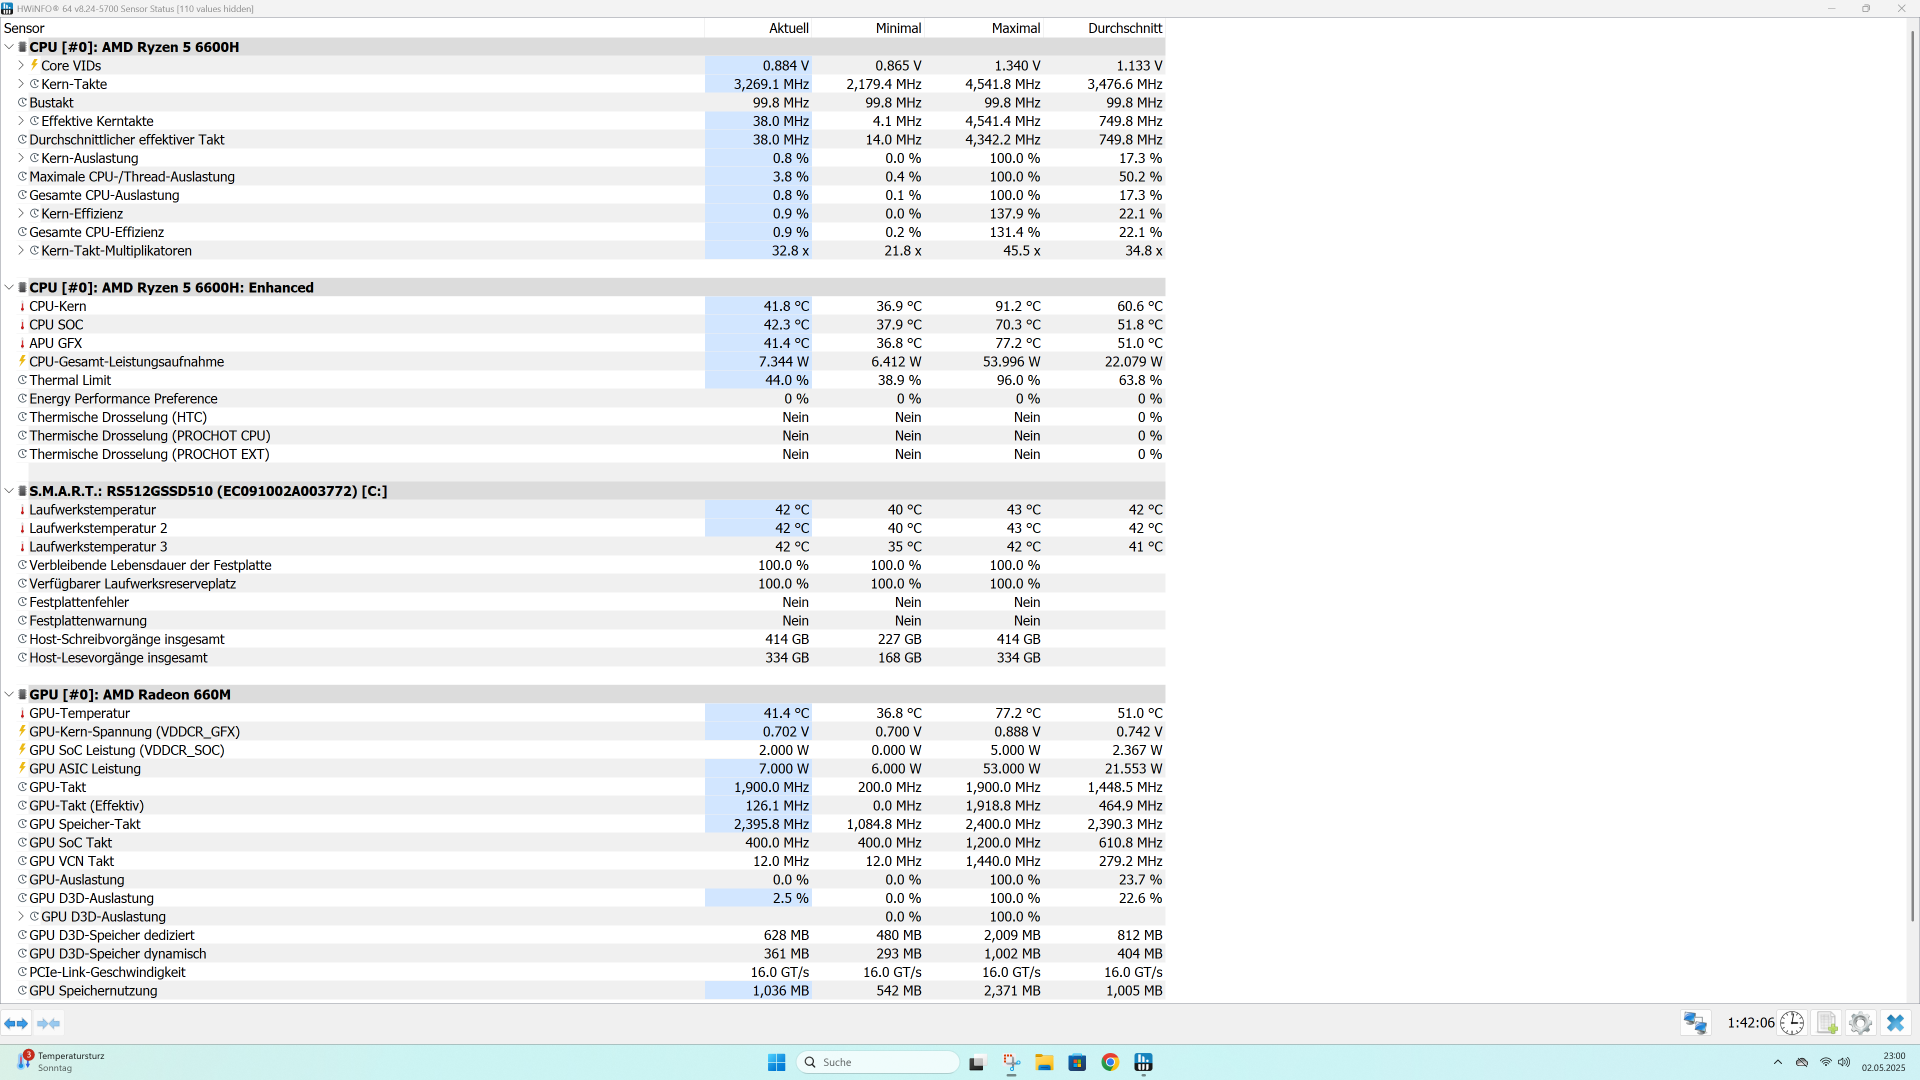Click the thermometer icon of GPU-Temperatur
This screenshot has height=1080, width=1920.
coord(22,713)
